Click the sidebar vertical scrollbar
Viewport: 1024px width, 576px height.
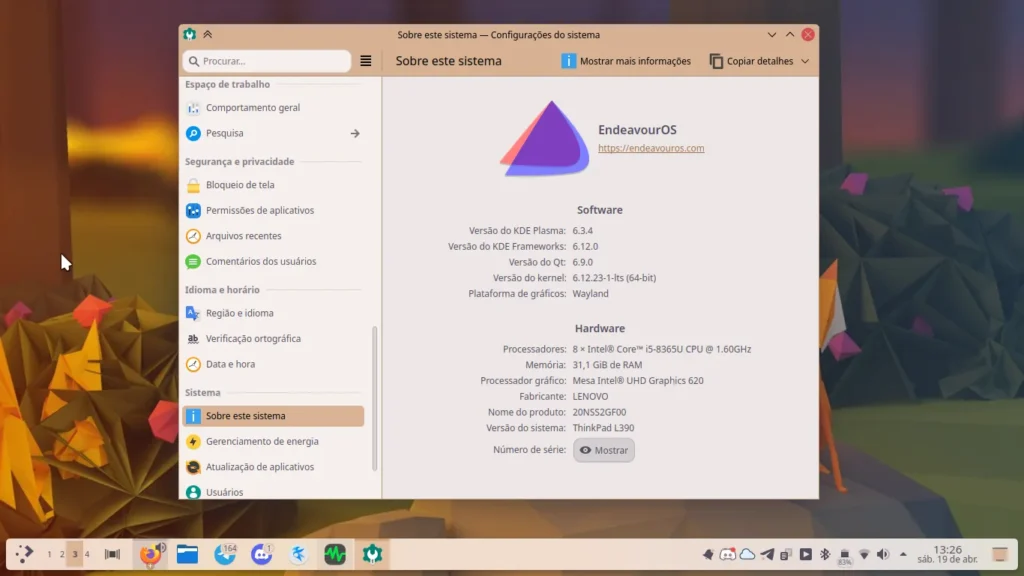[374, 398]
